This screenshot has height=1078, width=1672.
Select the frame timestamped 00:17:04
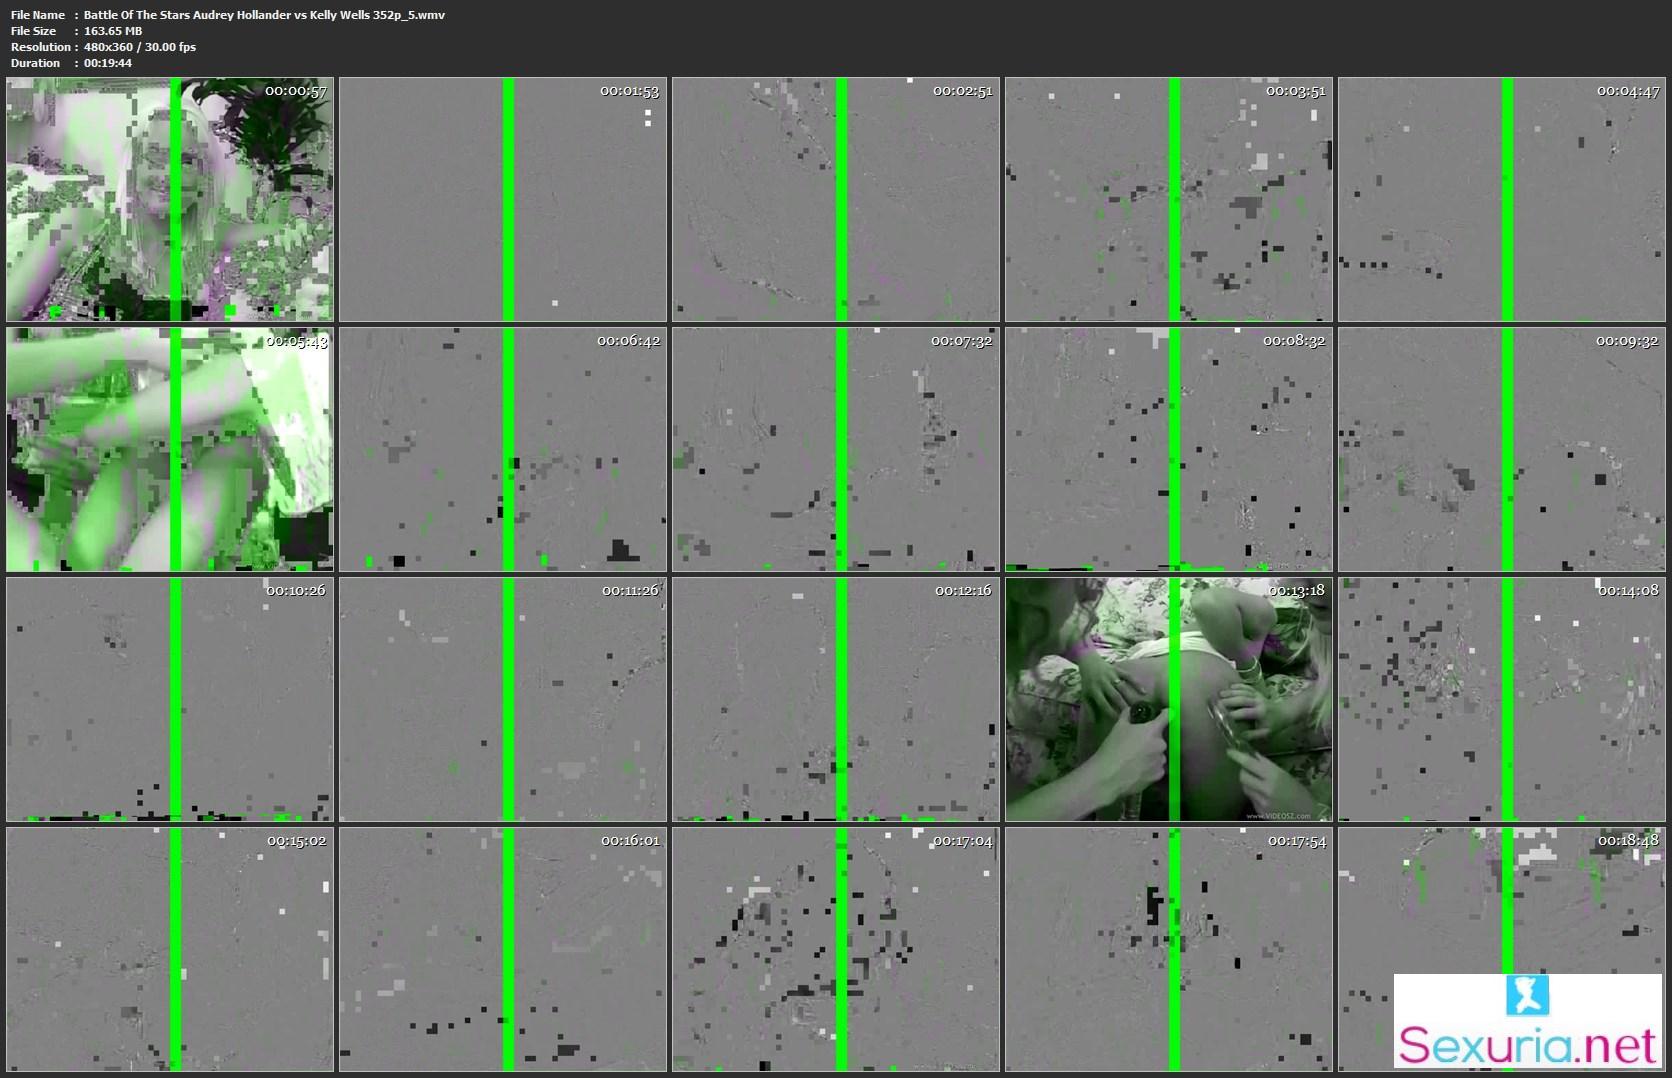click(836, 949)
